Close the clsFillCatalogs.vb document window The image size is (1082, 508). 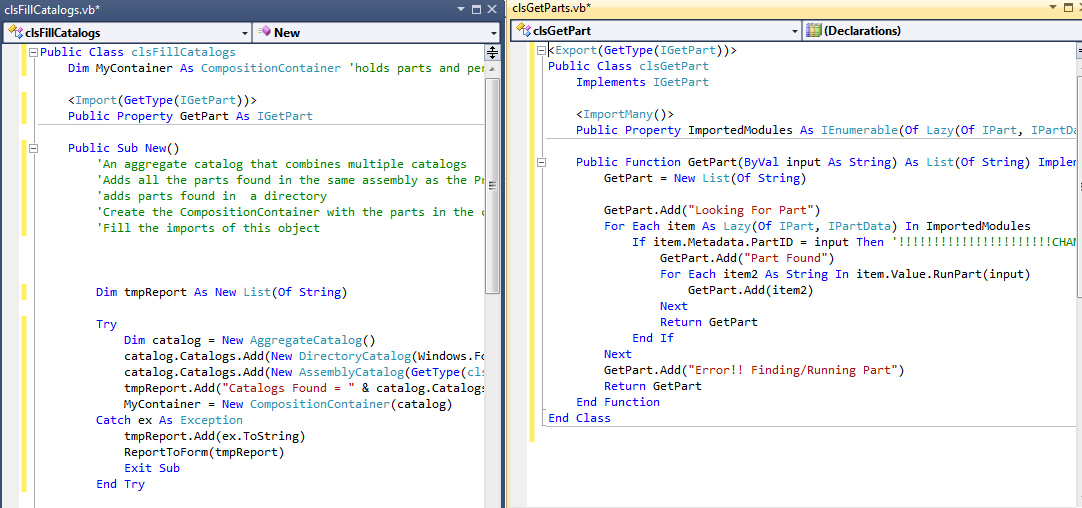(492, 9)
